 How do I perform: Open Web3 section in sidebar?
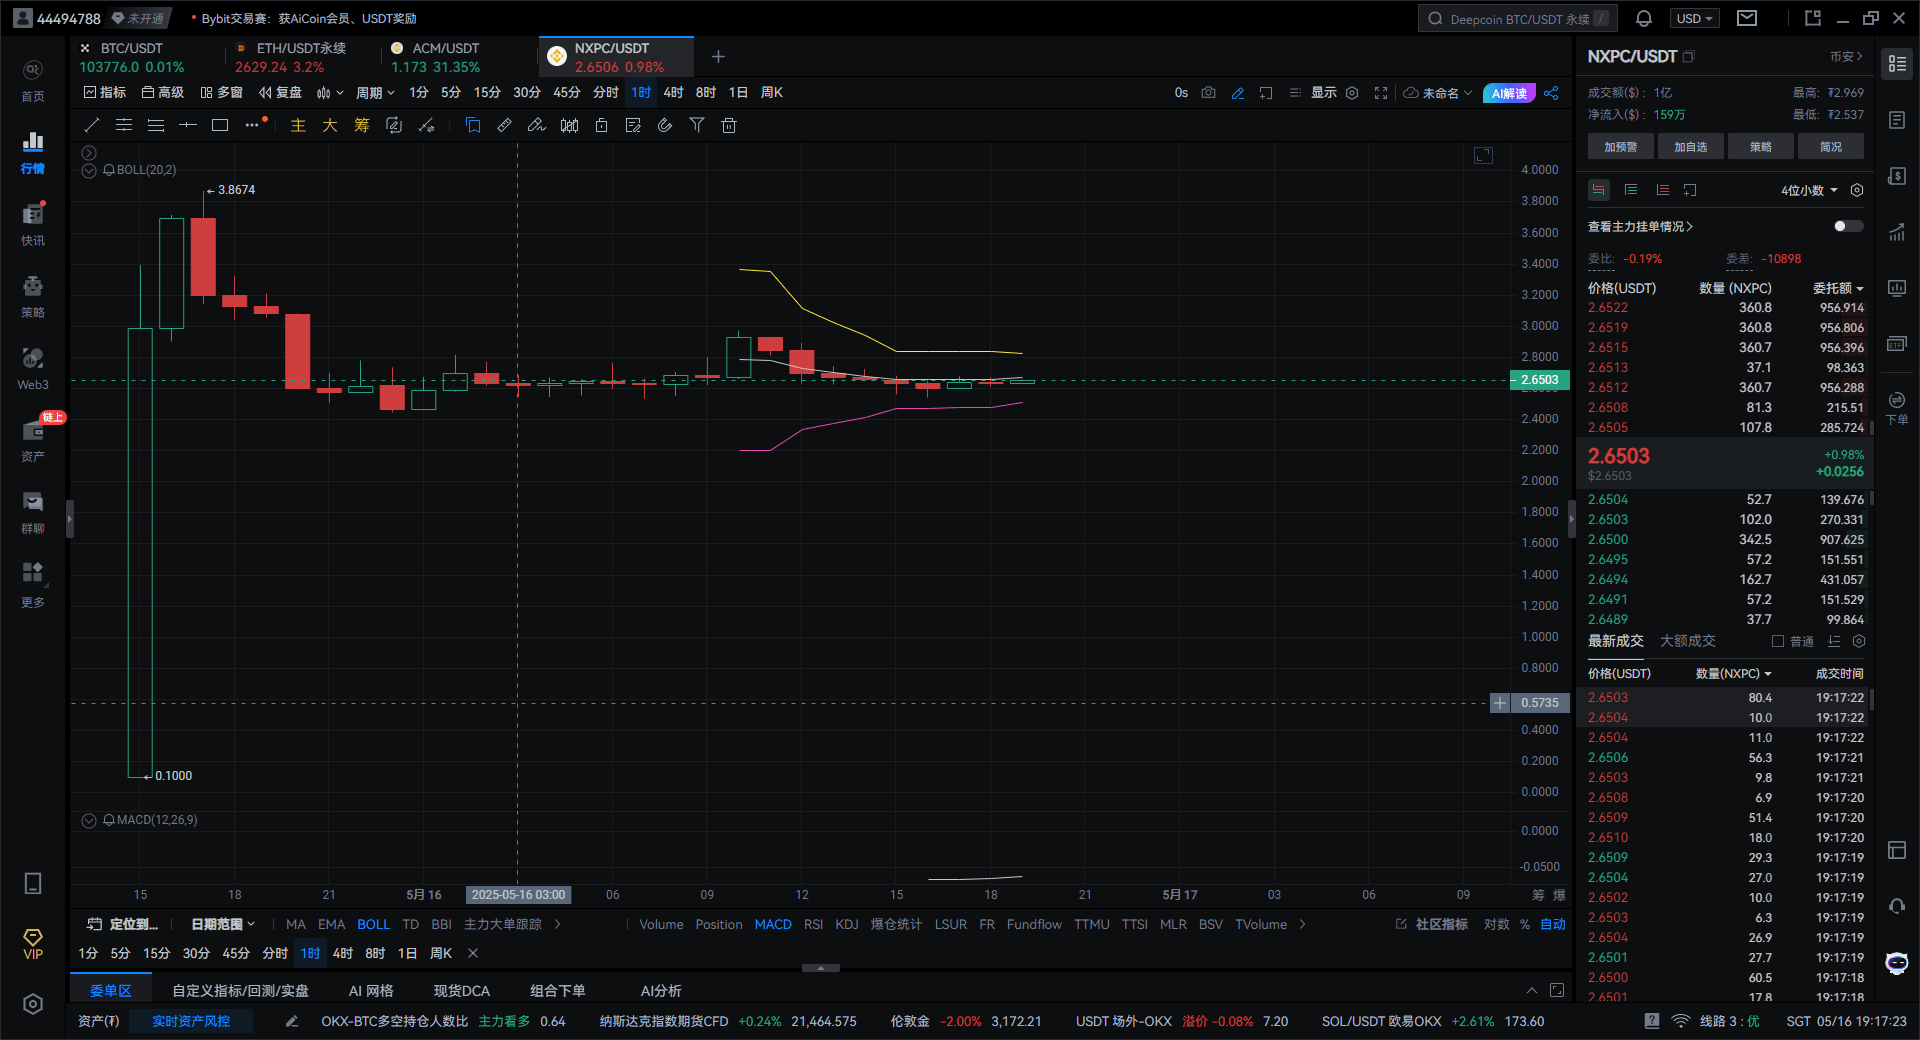point(33,368)
